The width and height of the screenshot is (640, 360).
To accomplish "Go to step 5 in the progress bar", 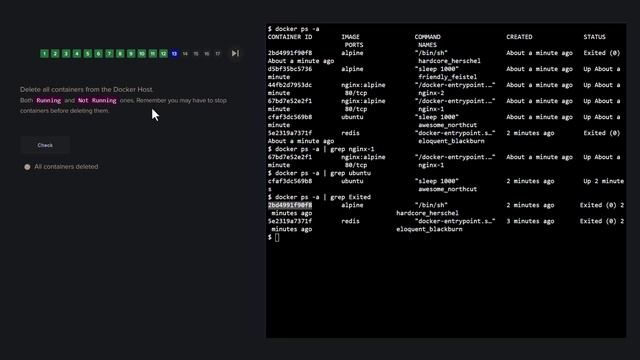I will click(88, 53).
